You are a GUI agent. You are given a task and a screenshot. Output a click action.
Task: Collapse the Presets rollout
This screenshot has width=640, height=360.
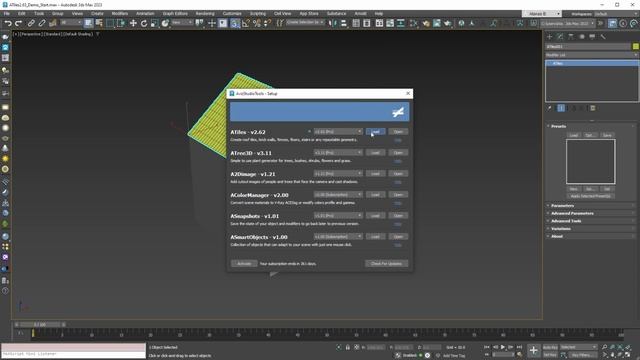click(591, 126)
